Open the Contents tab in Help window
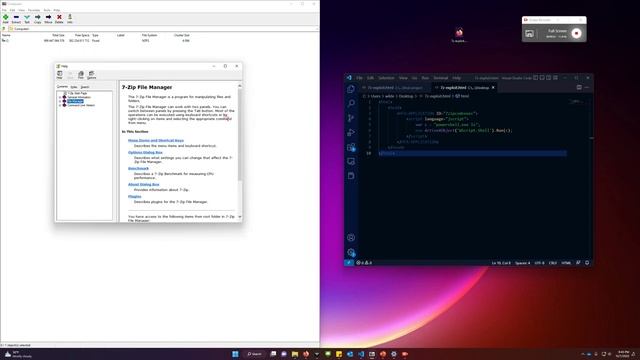 tap(62, 87)
